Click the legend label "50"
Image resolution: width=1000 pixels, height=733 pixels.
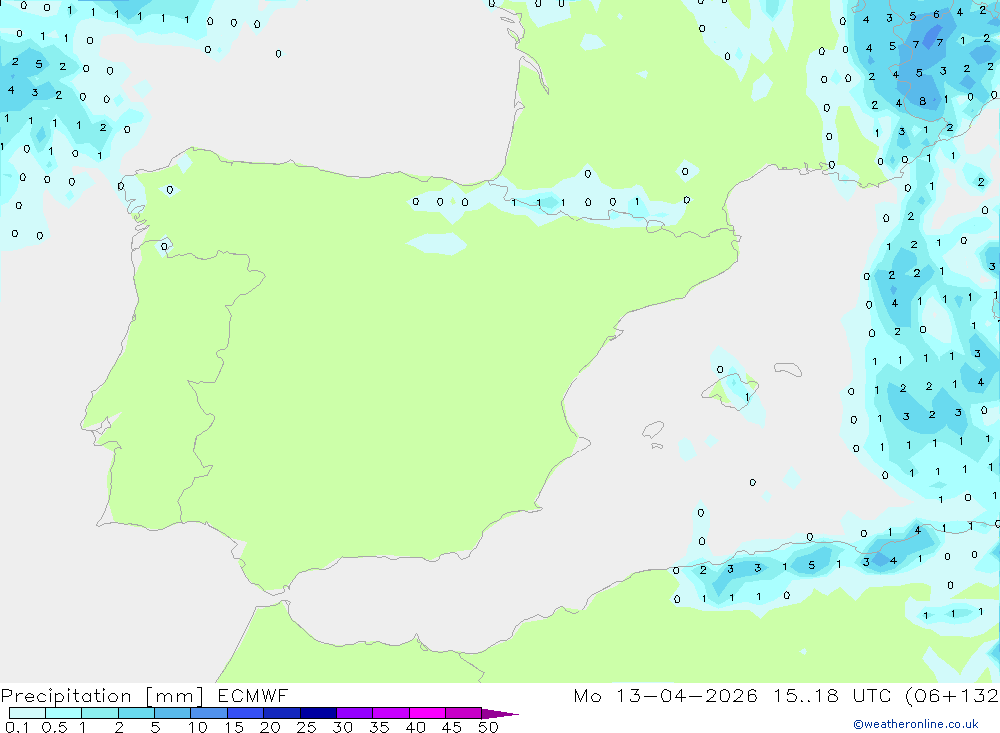point(488,727)
